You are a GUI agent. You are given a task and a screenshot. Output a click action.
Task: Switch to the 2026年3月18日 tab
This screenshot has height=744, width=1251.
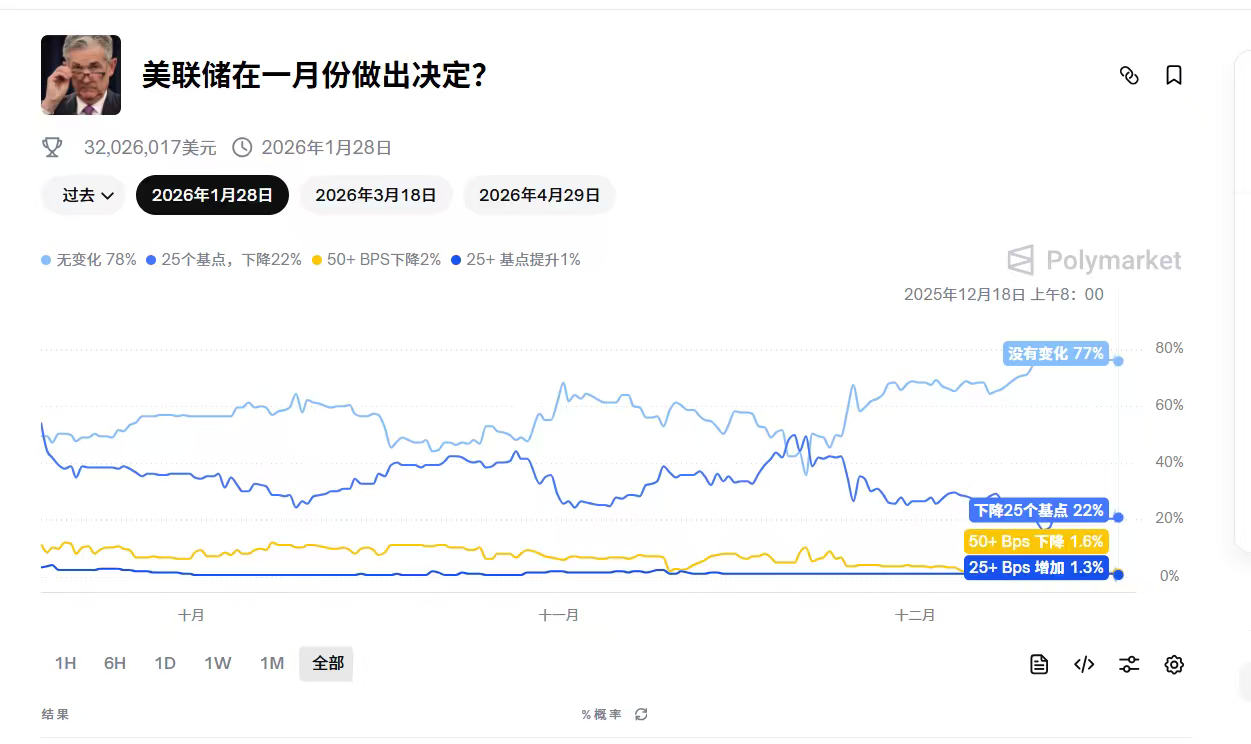[376, 195]
